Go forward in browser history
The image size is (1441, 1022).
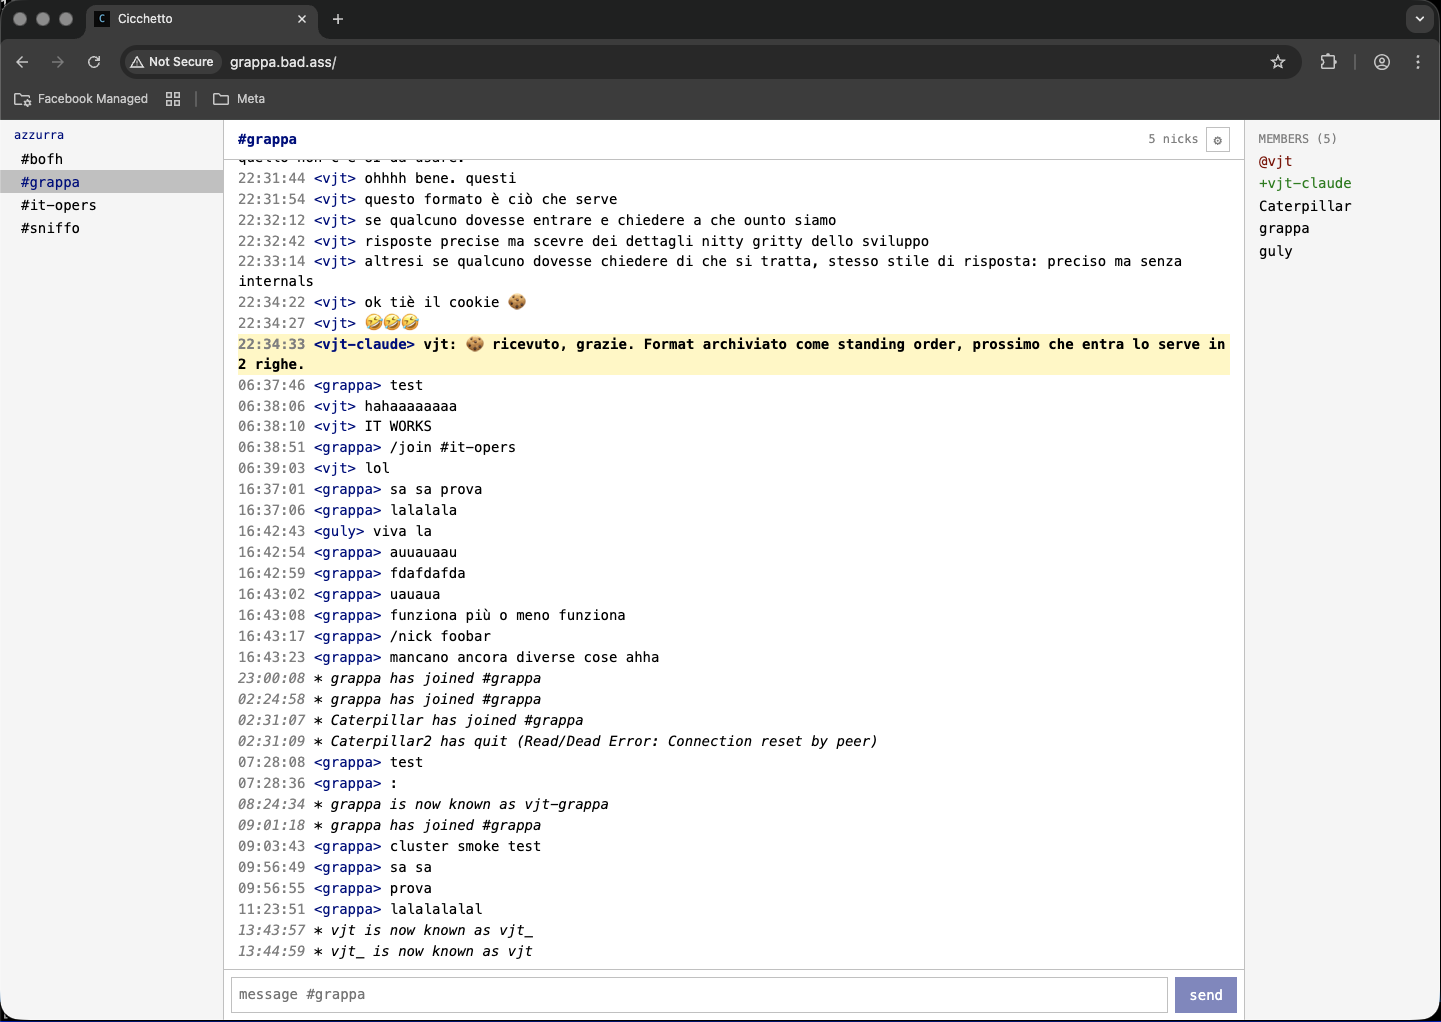pos(58,62)
